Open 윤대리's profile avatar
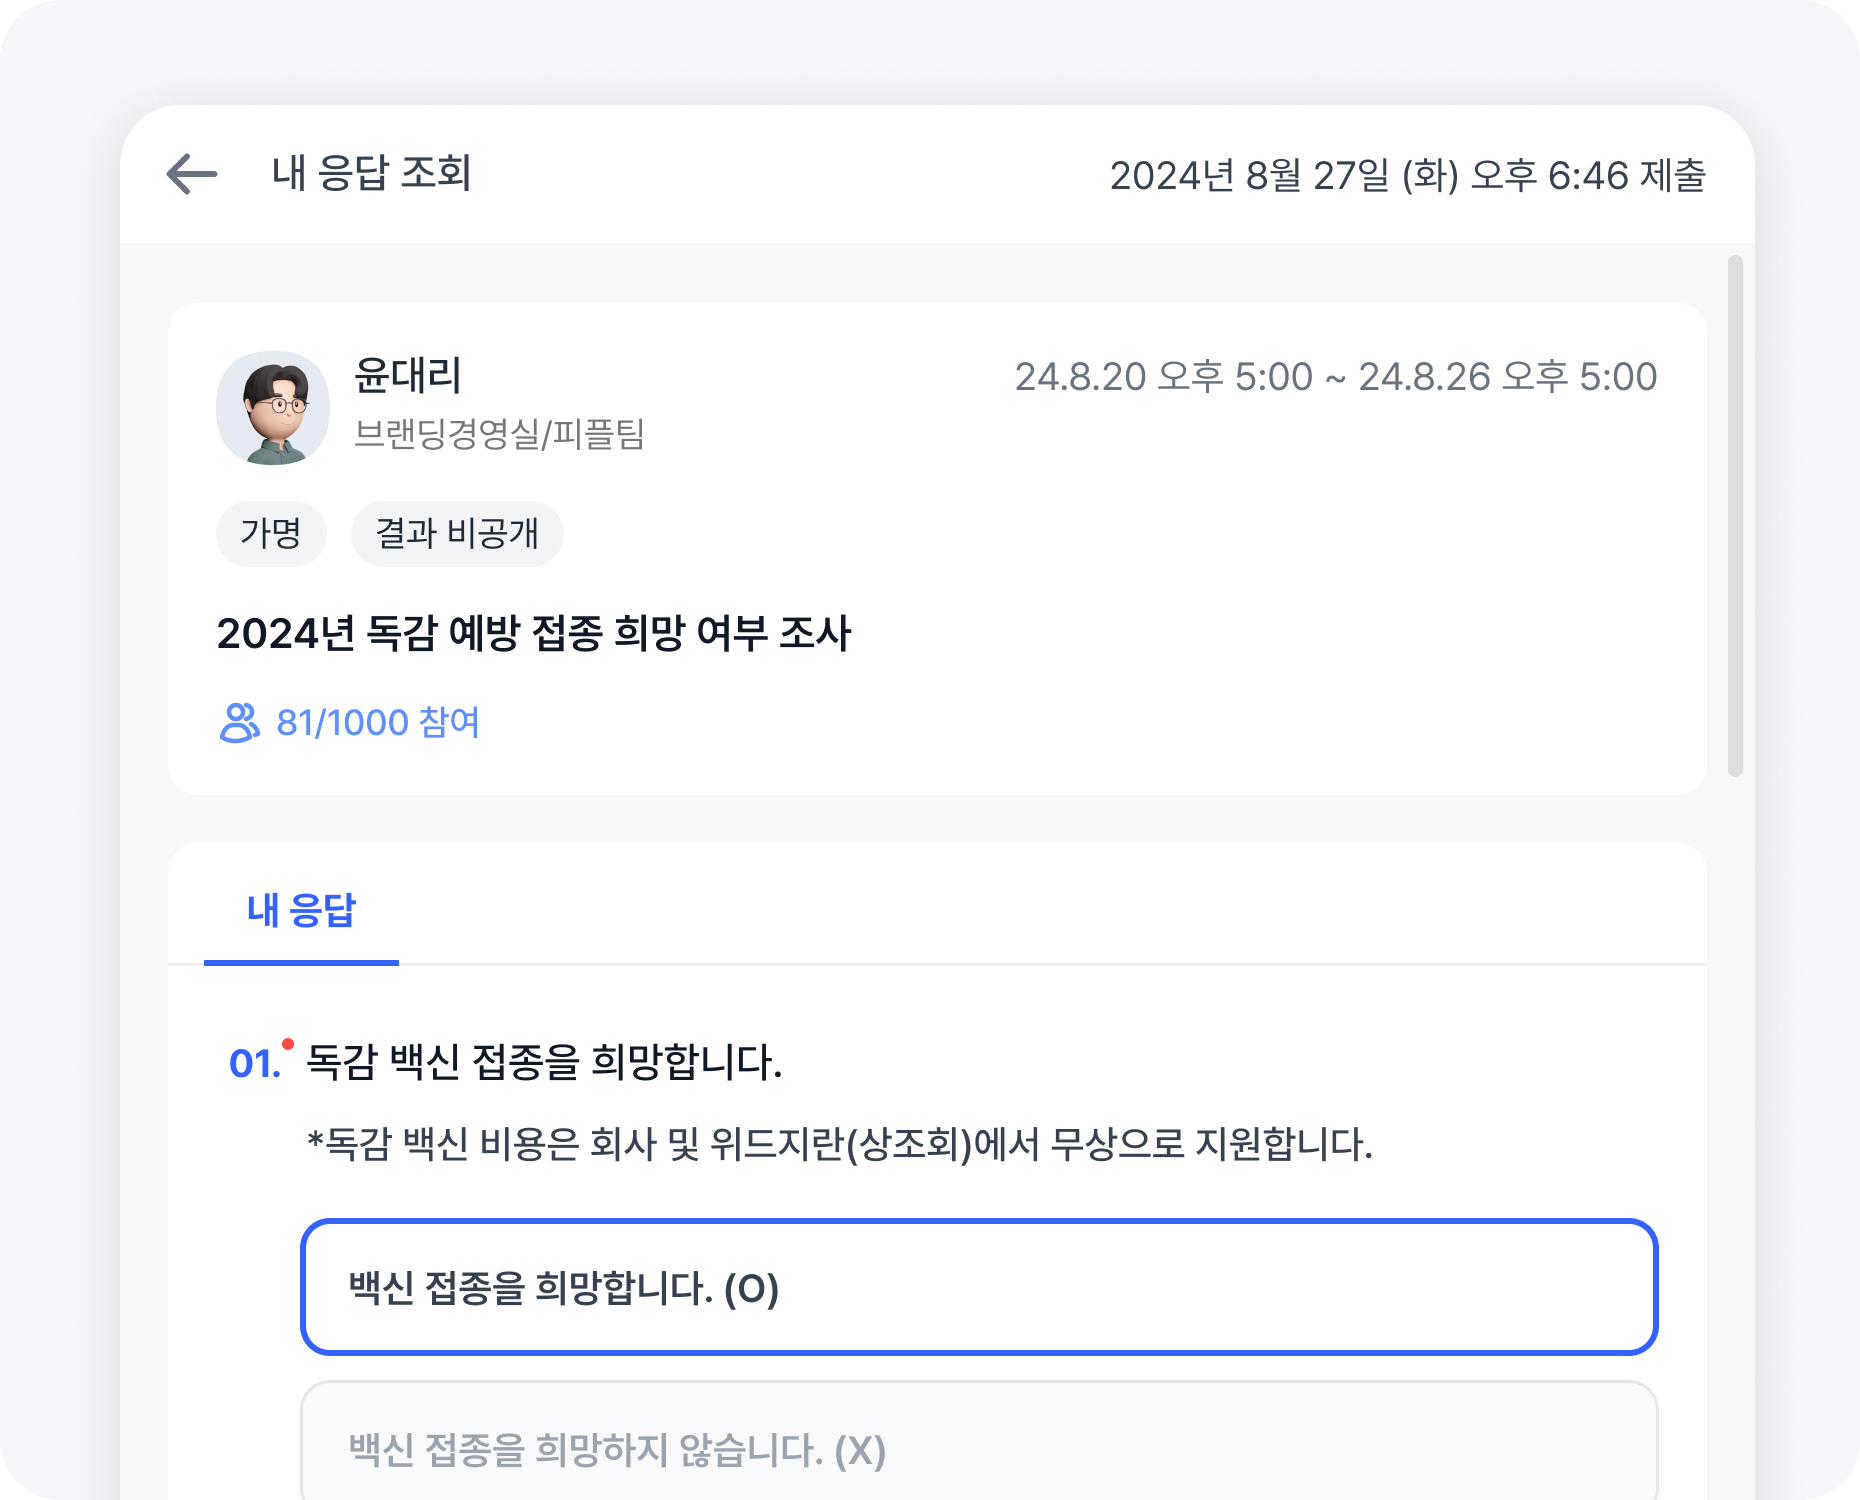1860x1500 pixels. tap(273, 408)
